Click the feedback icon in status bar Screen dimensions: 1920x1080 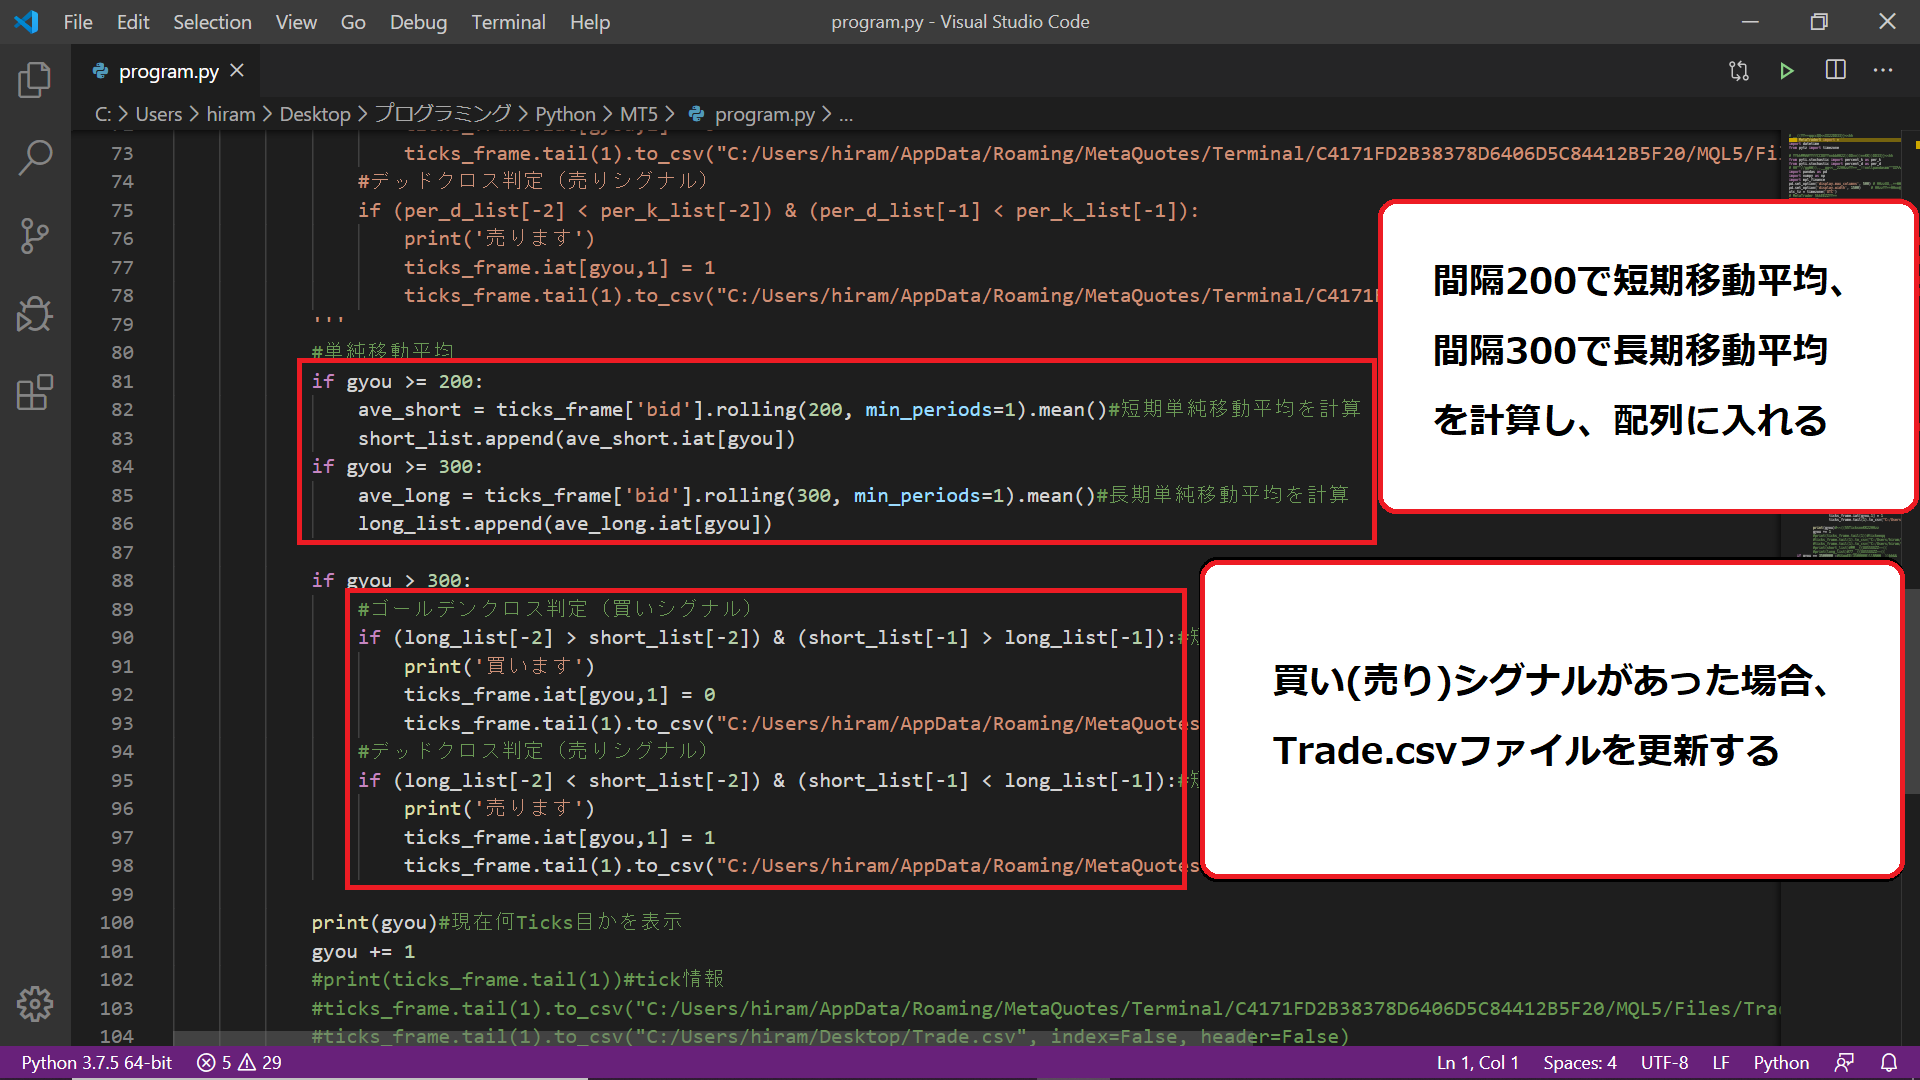[x=1845, y=1062]
